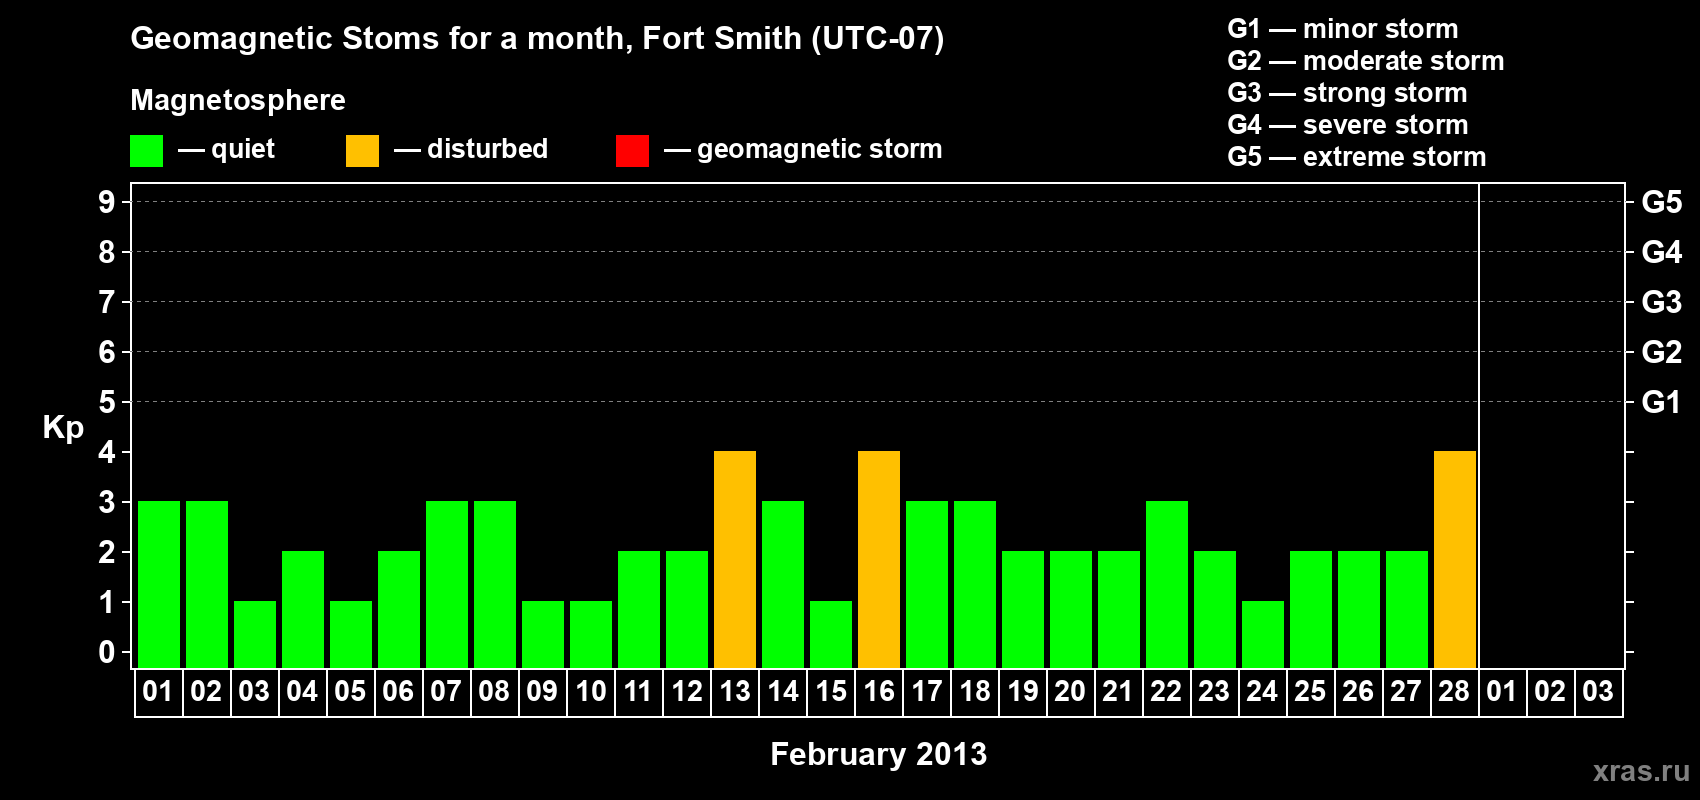Click the 'G1 — minor storm' legend text
Image resolution: width=1700 pixels, height=800 pixels.
[x=1343, y=29]
